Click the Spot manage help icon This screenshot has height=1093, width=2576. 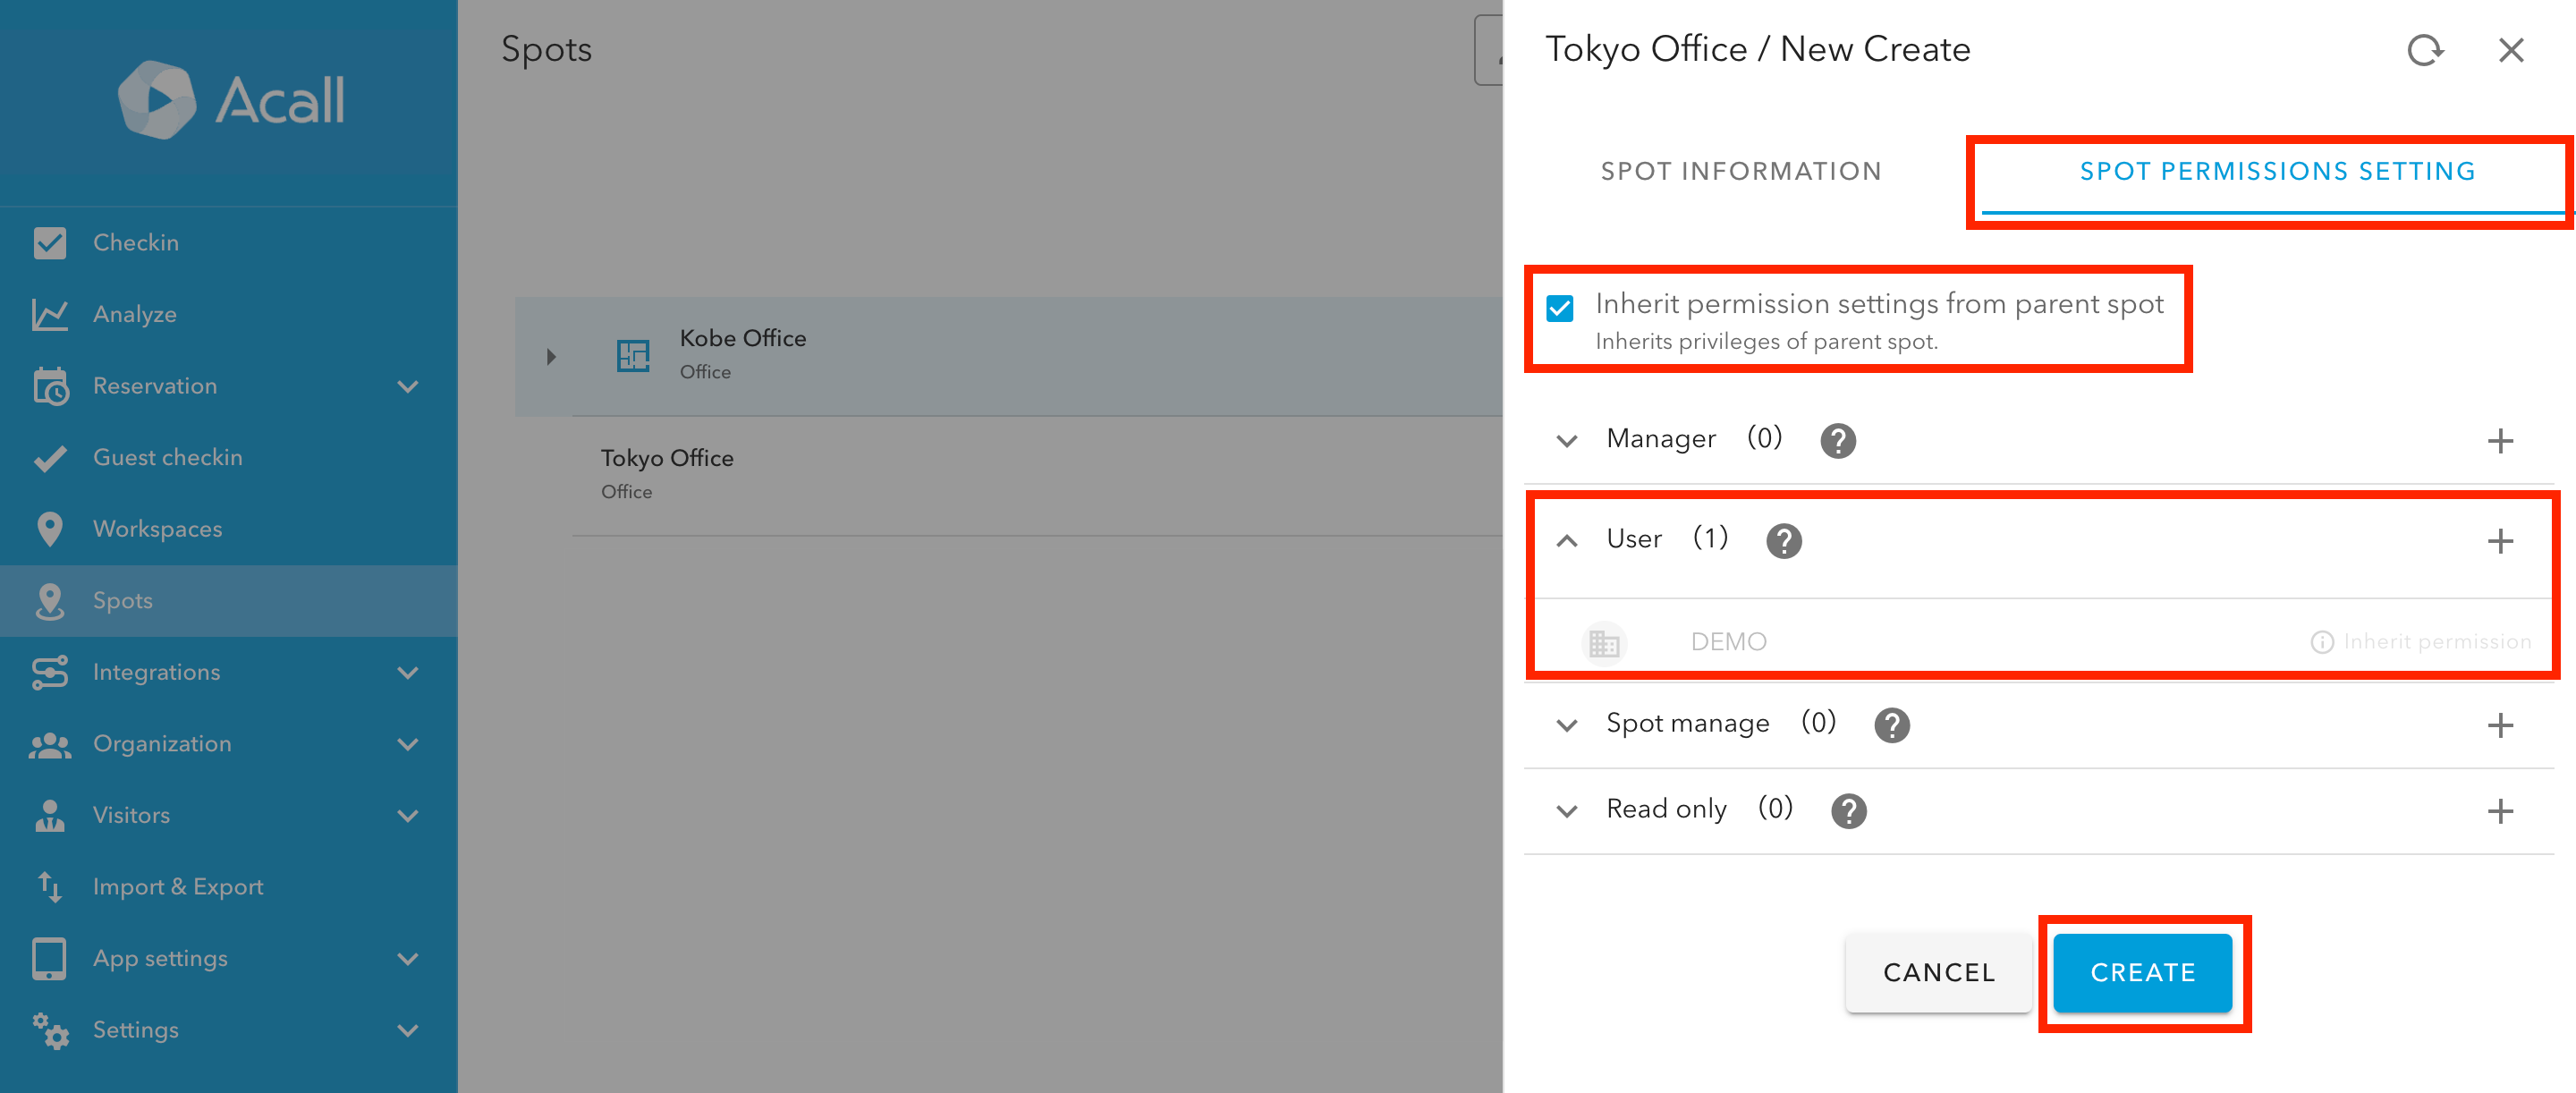1890,725
